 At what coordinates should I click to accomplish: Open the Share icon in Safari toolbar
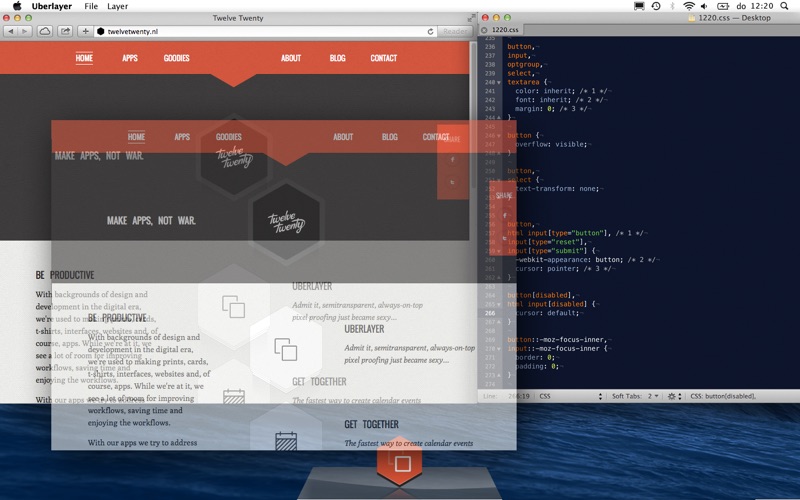pyautogui.click(x=65, y=31)
